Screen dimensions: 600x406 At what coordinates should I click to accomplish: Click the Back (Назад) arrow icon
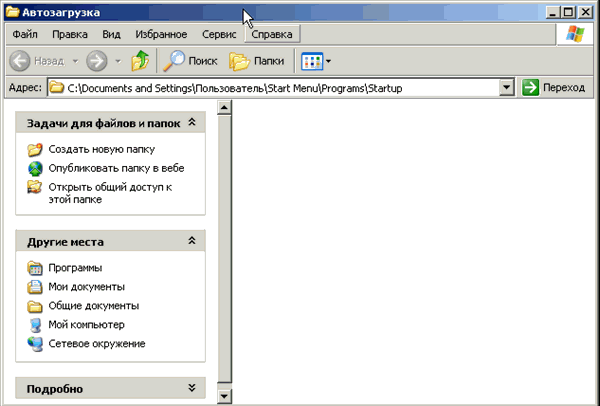tap(19, 61)
